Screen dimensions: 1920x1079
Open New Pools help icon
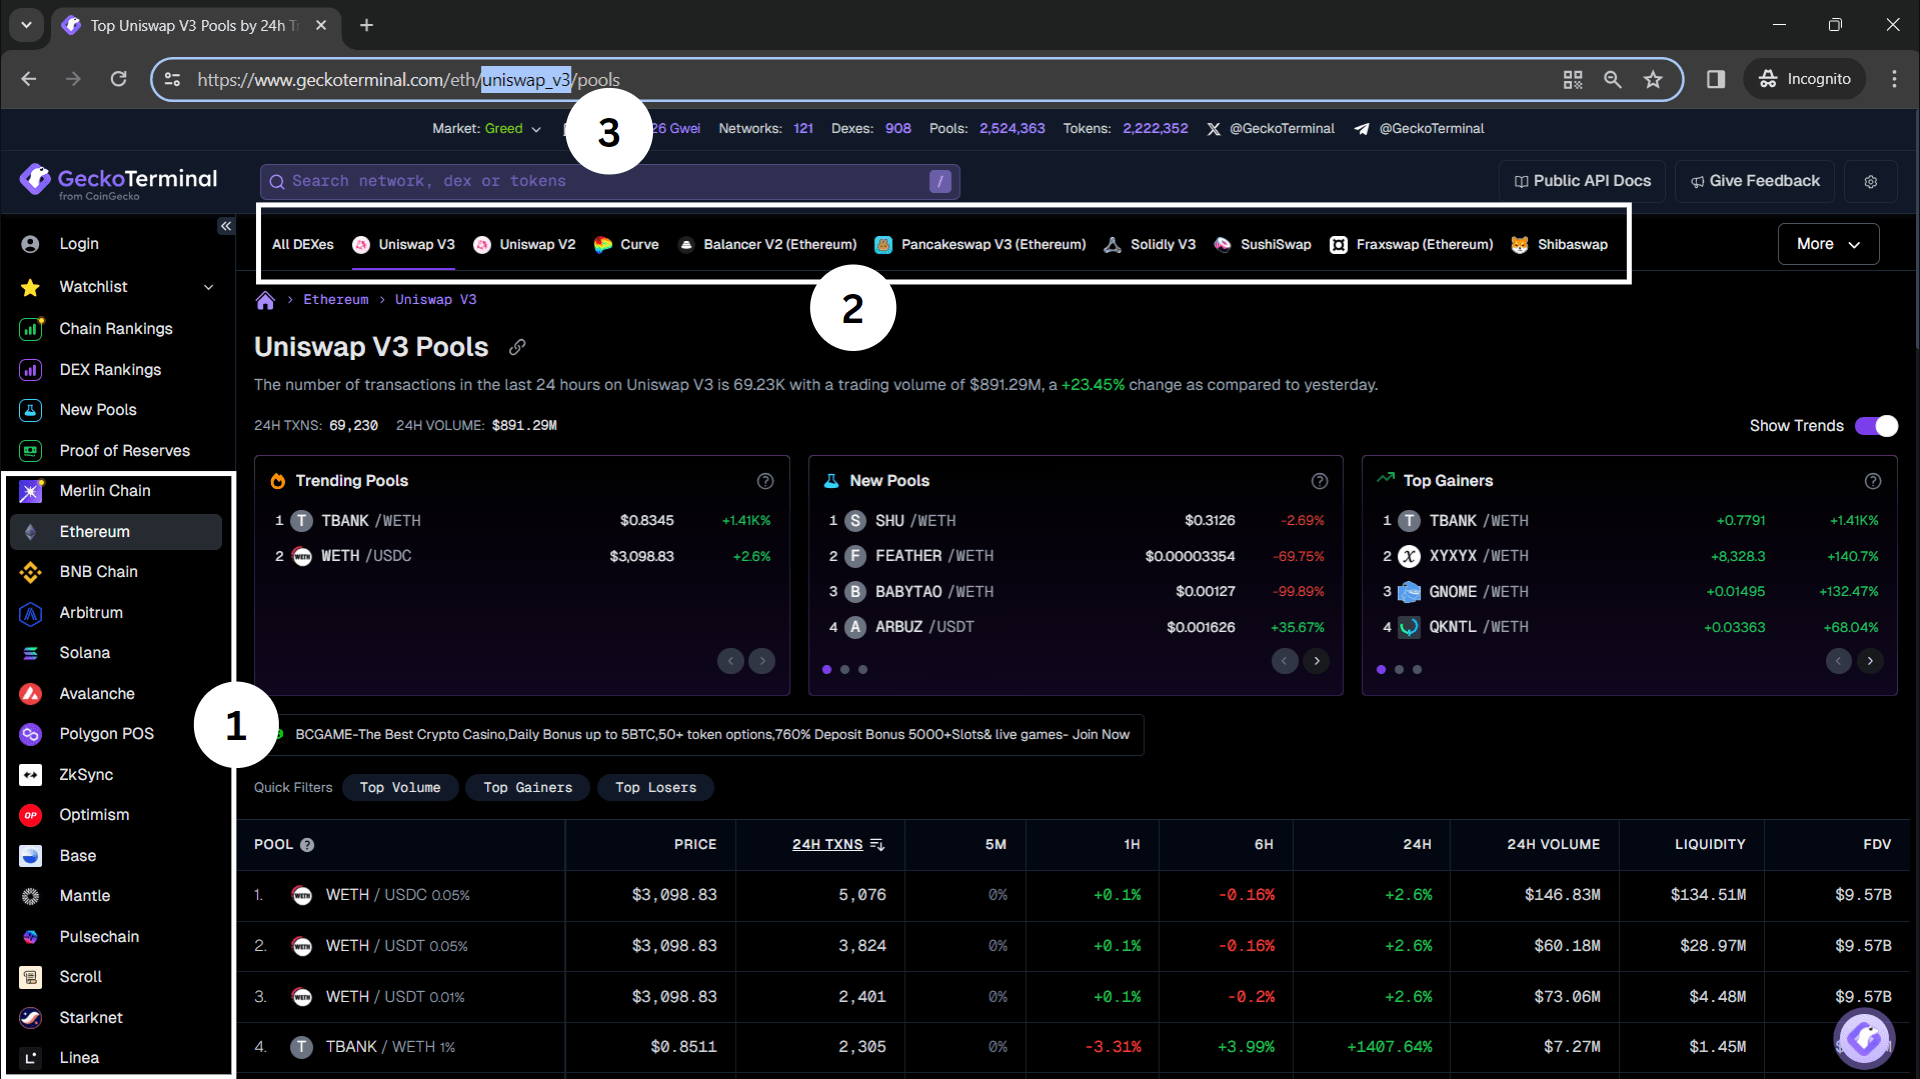(1319, 481)
